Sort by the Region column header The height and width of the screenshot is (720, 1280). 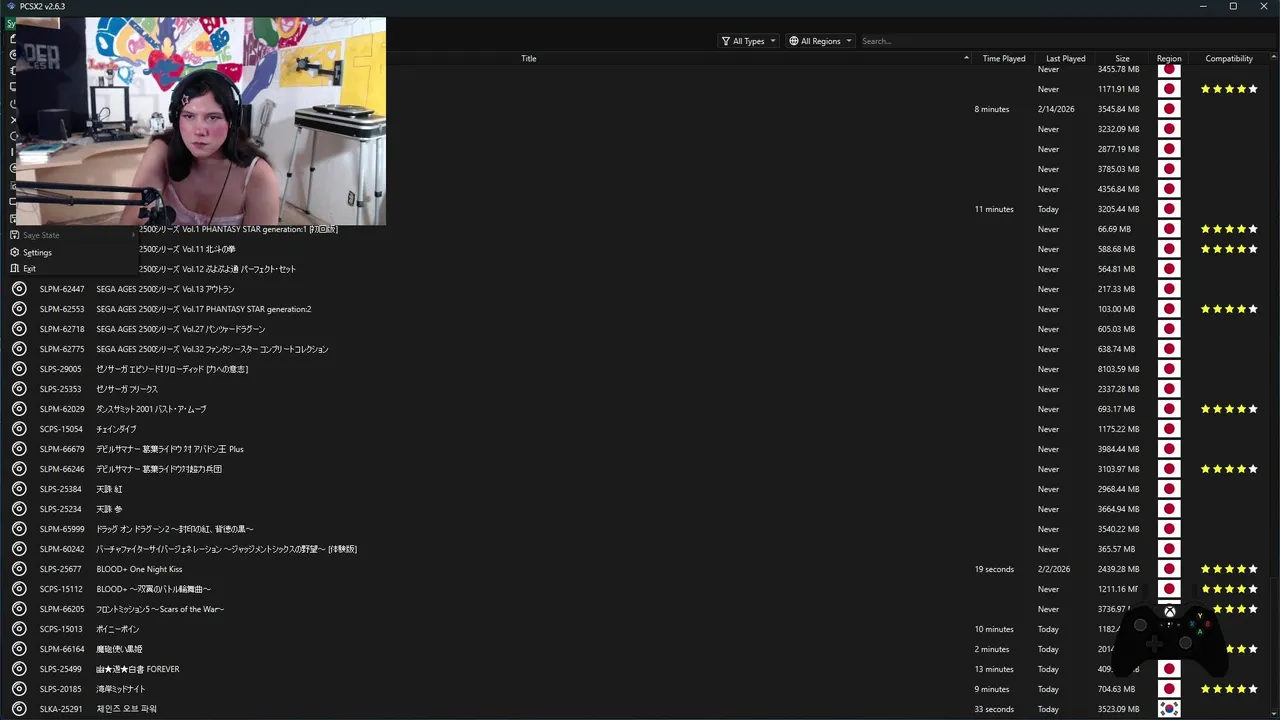1169,59
